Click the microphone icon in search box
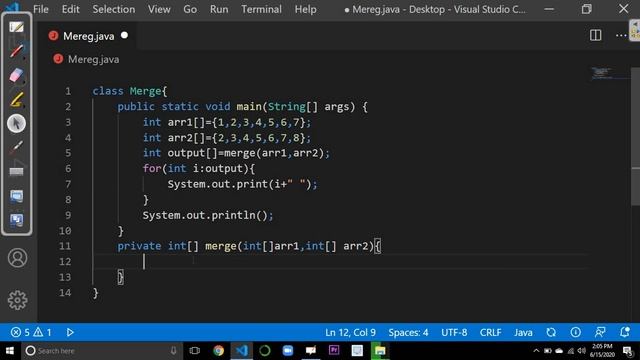The width and height of the screenshot is (640, 360). point(173,351)
